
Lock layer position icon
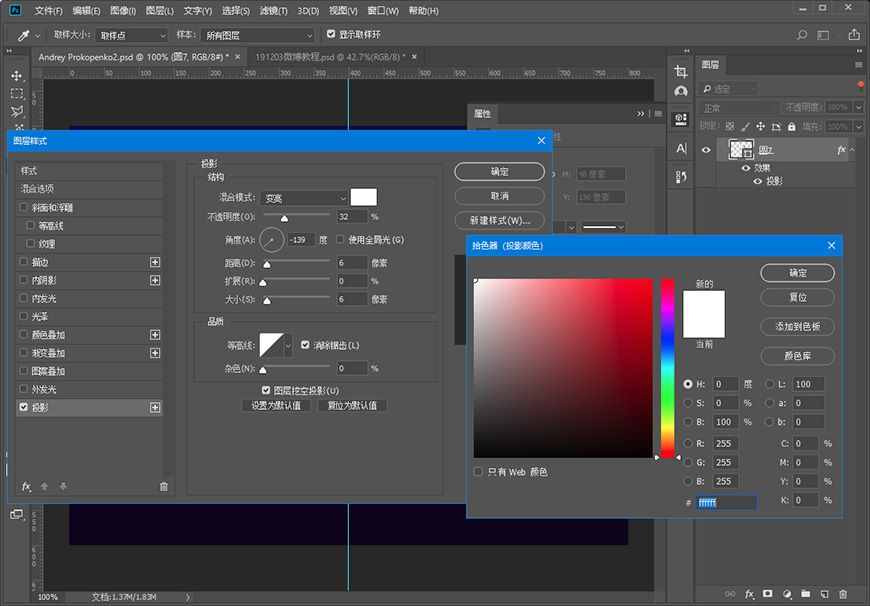click(761, 127)
